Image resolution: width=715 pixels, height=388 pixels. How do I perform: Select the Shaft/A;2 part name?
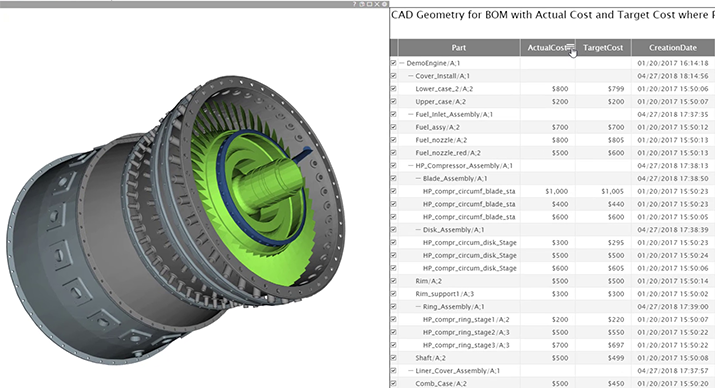point(430,358)
